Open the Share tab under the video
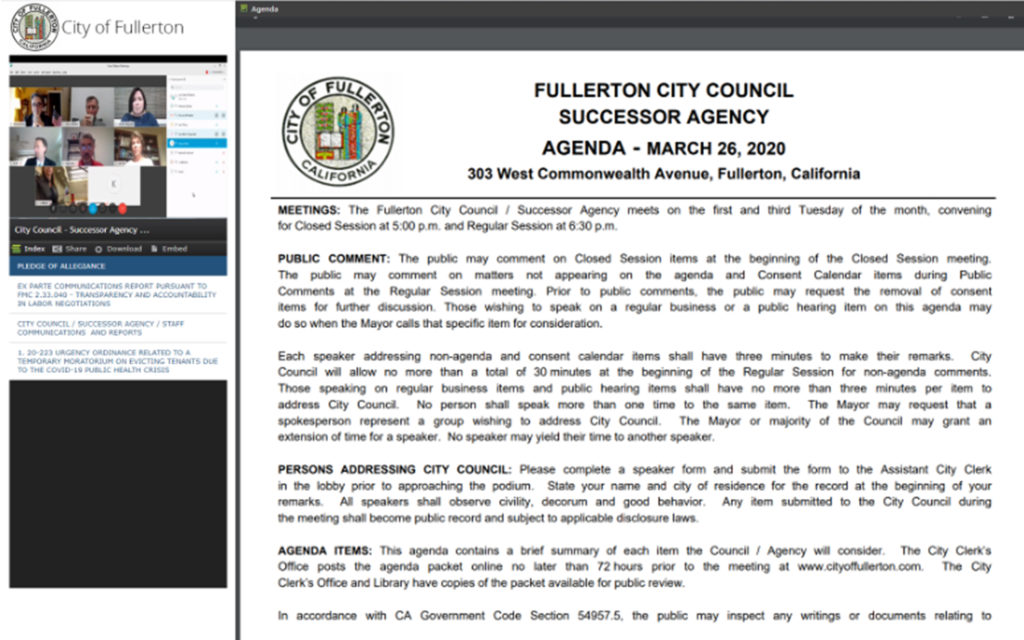The width and height of the screenshot is (1024, 640). point(69,249)
